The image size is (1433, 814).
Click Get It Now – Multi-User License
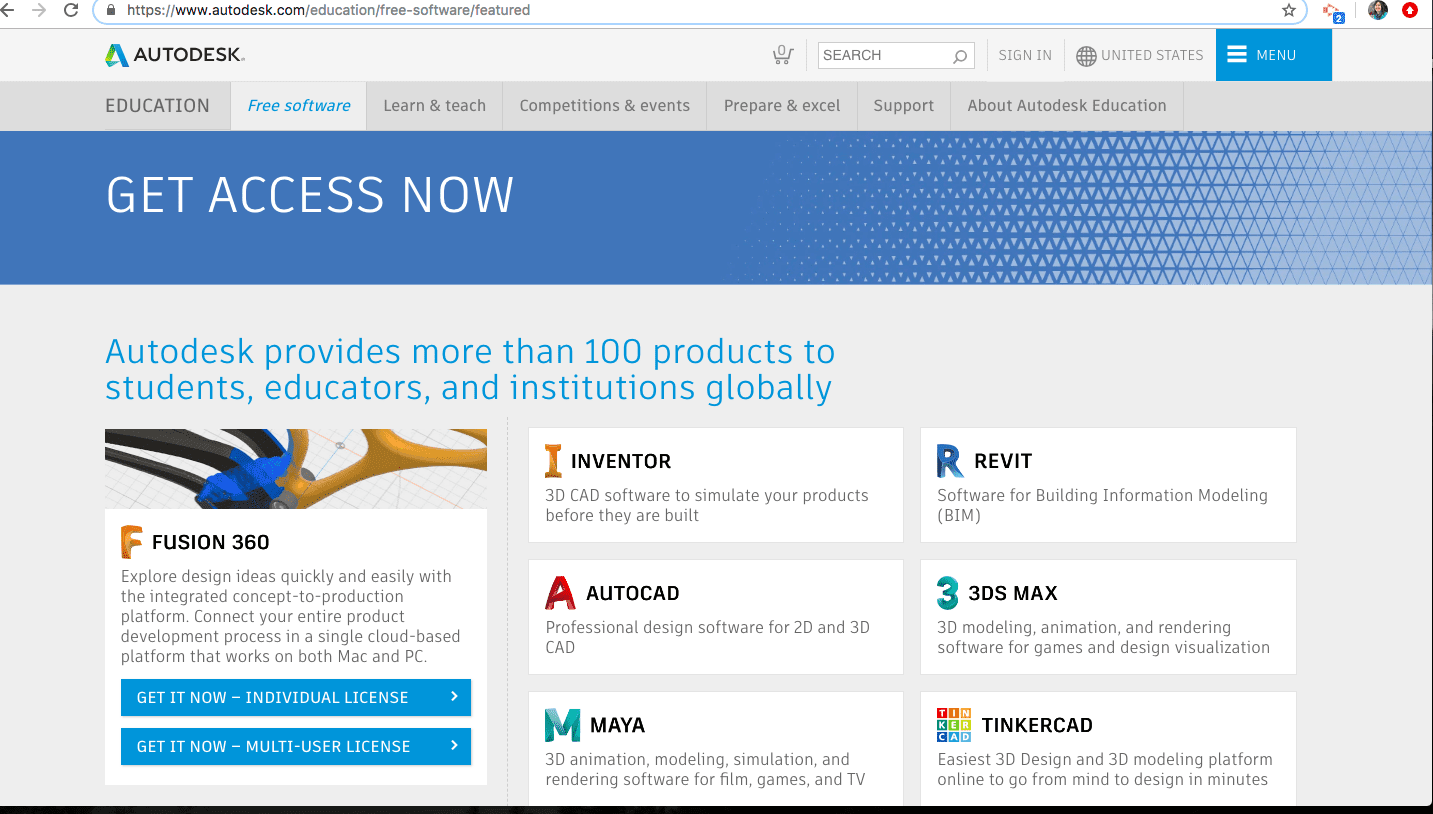[x=296, y=747]
